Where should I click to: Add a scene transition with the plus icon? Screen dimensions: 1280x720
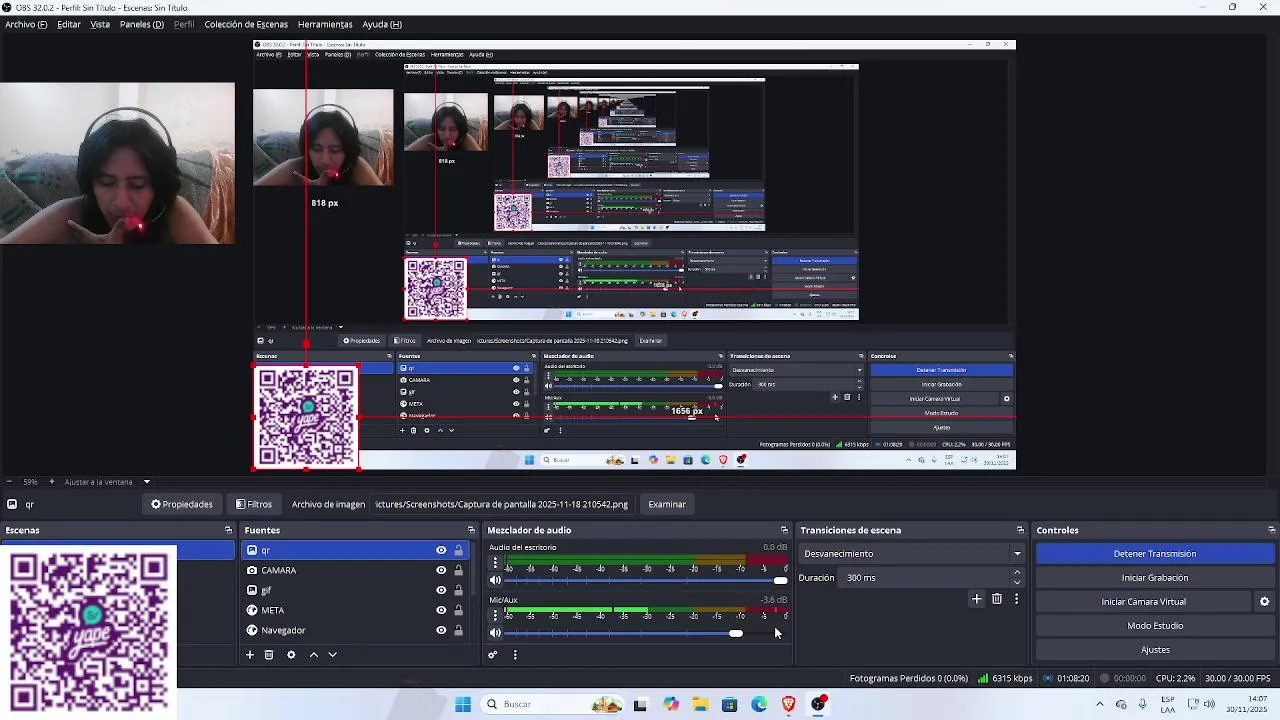tap(977, 599)
